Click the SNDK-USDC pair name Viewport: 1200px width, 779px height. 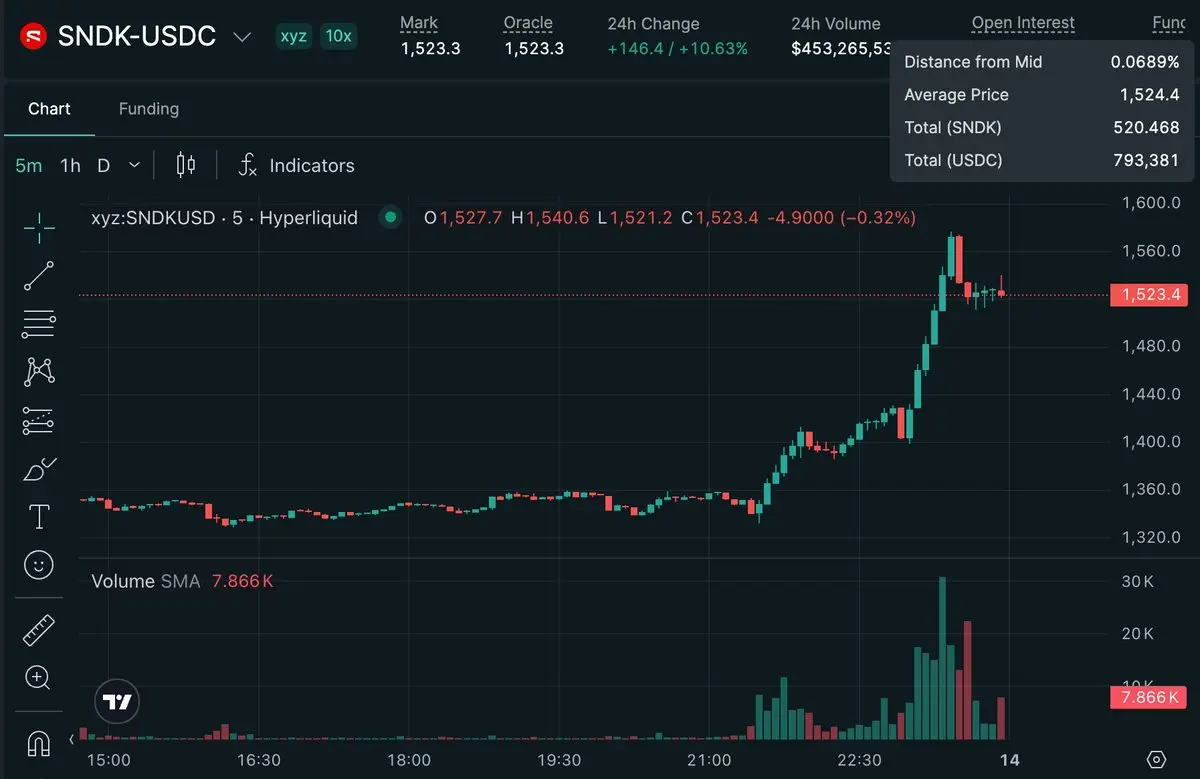[137, 37]
